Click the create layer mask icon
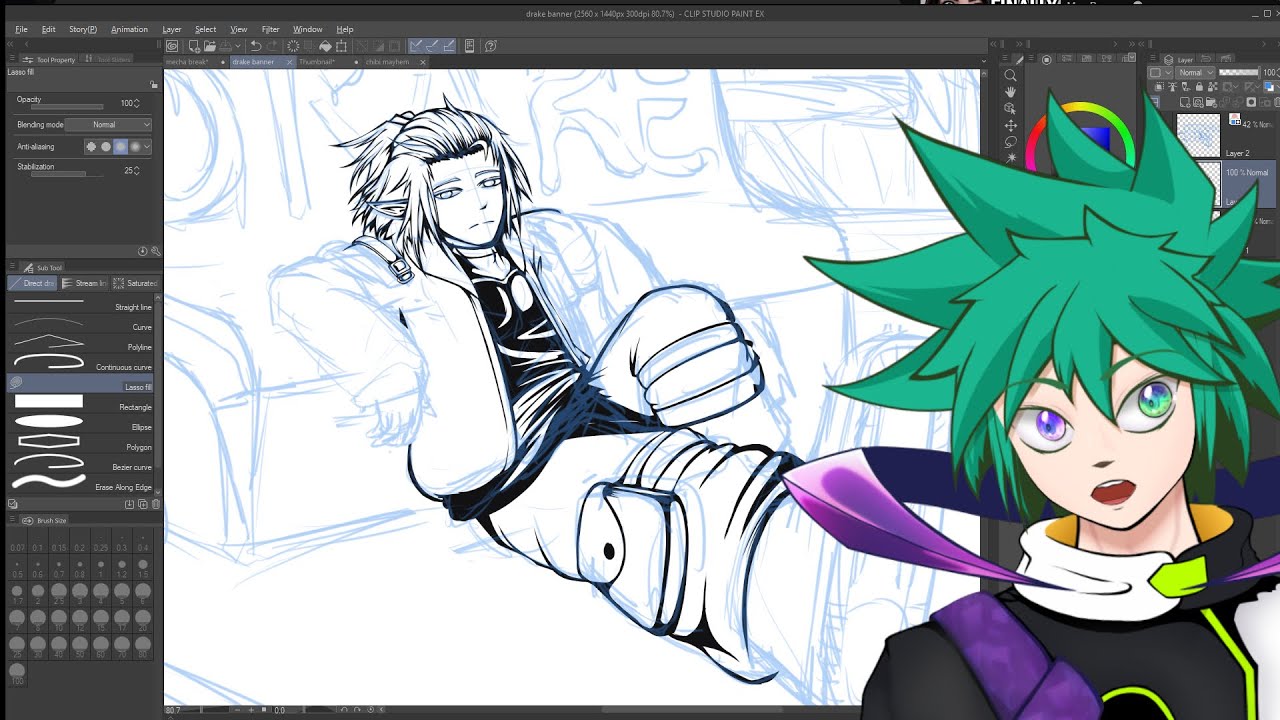This screenshot has width=1280, height=720. pyautogui.click(x=1251, y=103)
